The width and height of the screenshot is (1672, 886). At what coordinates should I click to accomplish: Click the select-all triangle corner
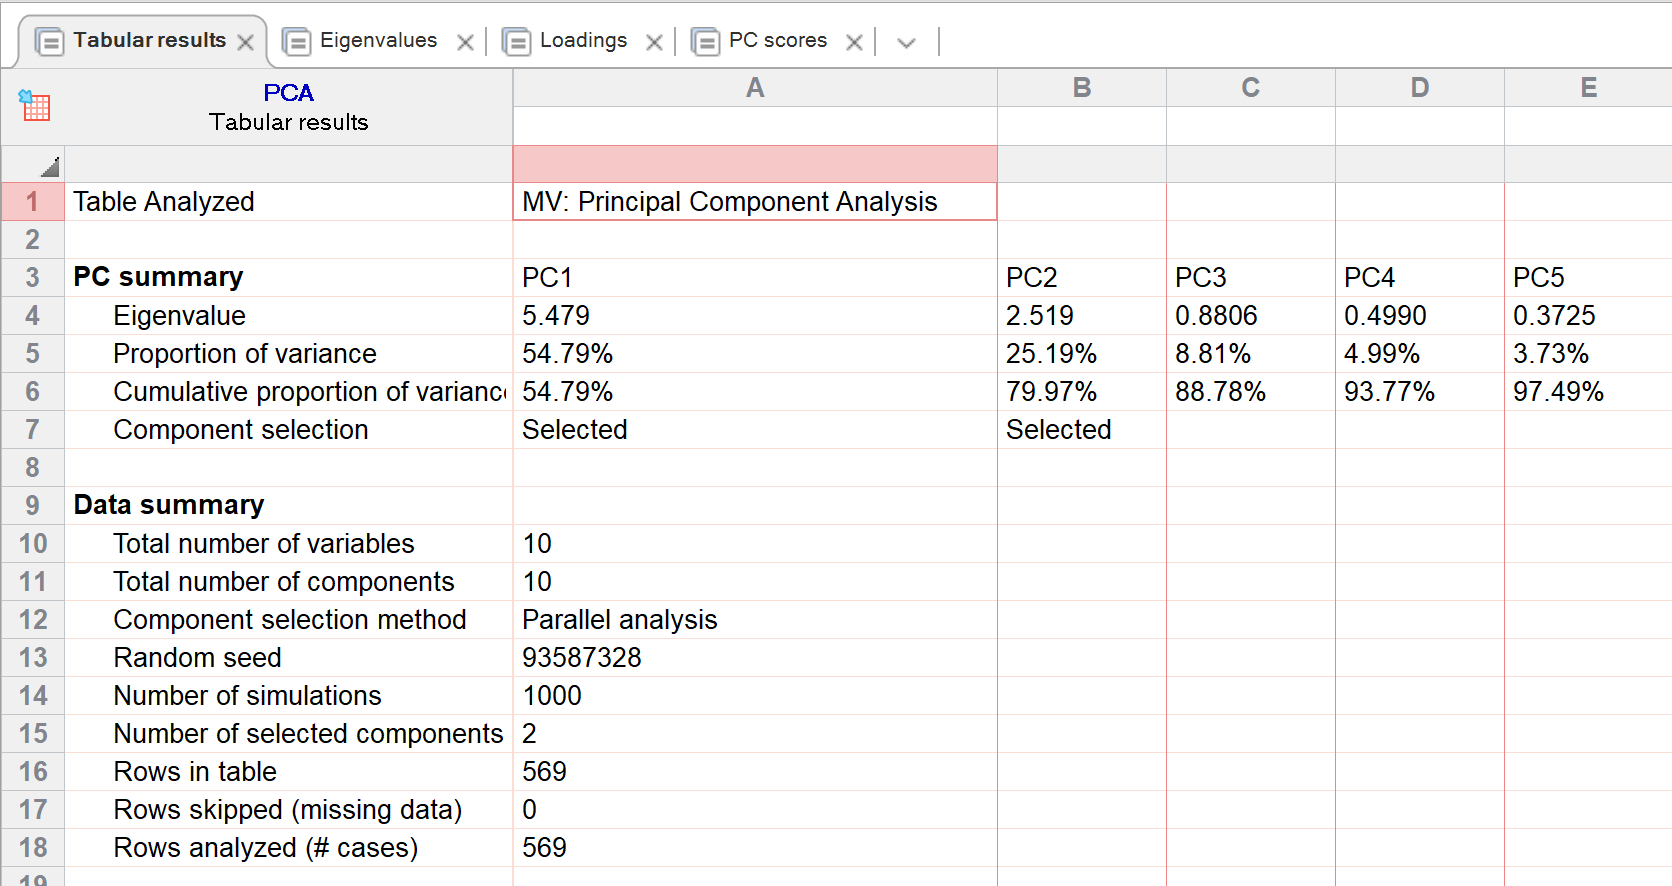pyautogui.click(x=49, y=167)
